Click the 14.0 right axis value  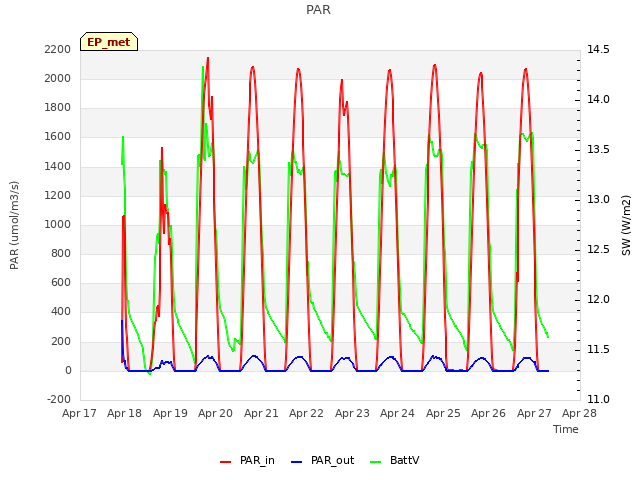point(598,100)
